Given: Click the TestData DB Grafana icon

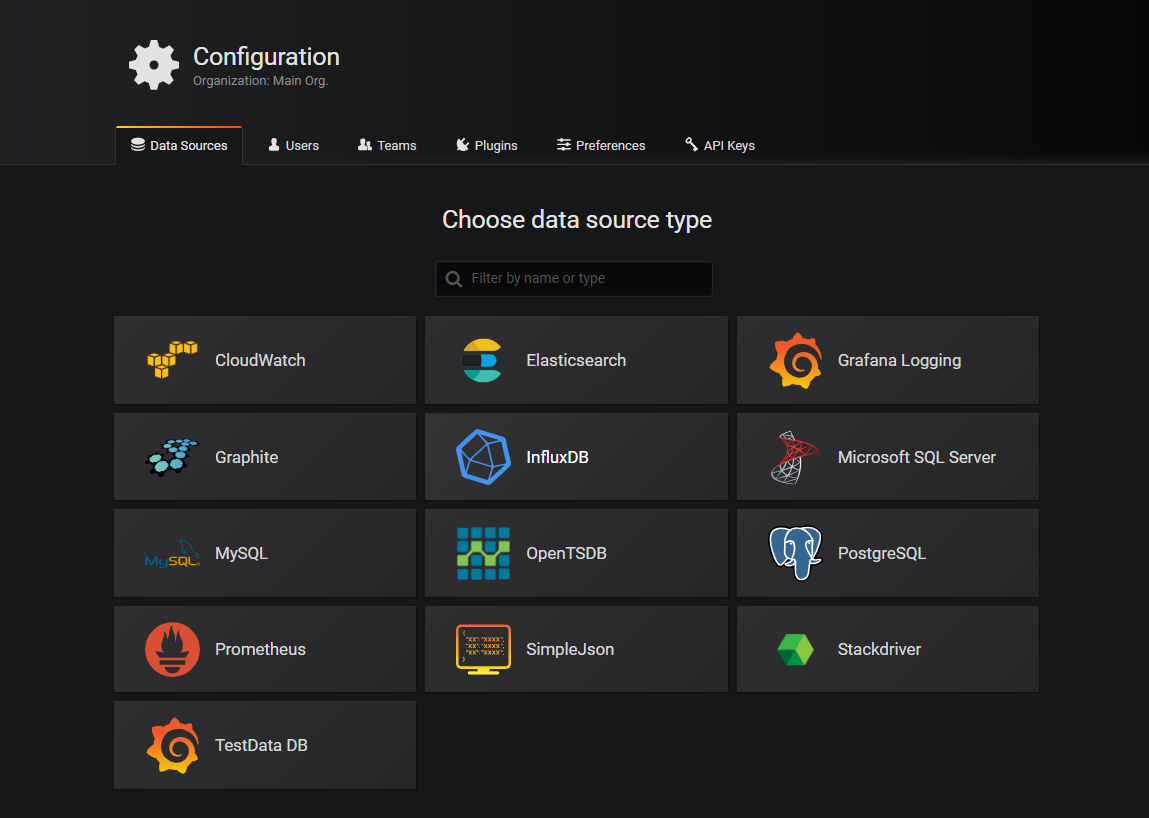Looking at the screenshot, I should 172,745.
